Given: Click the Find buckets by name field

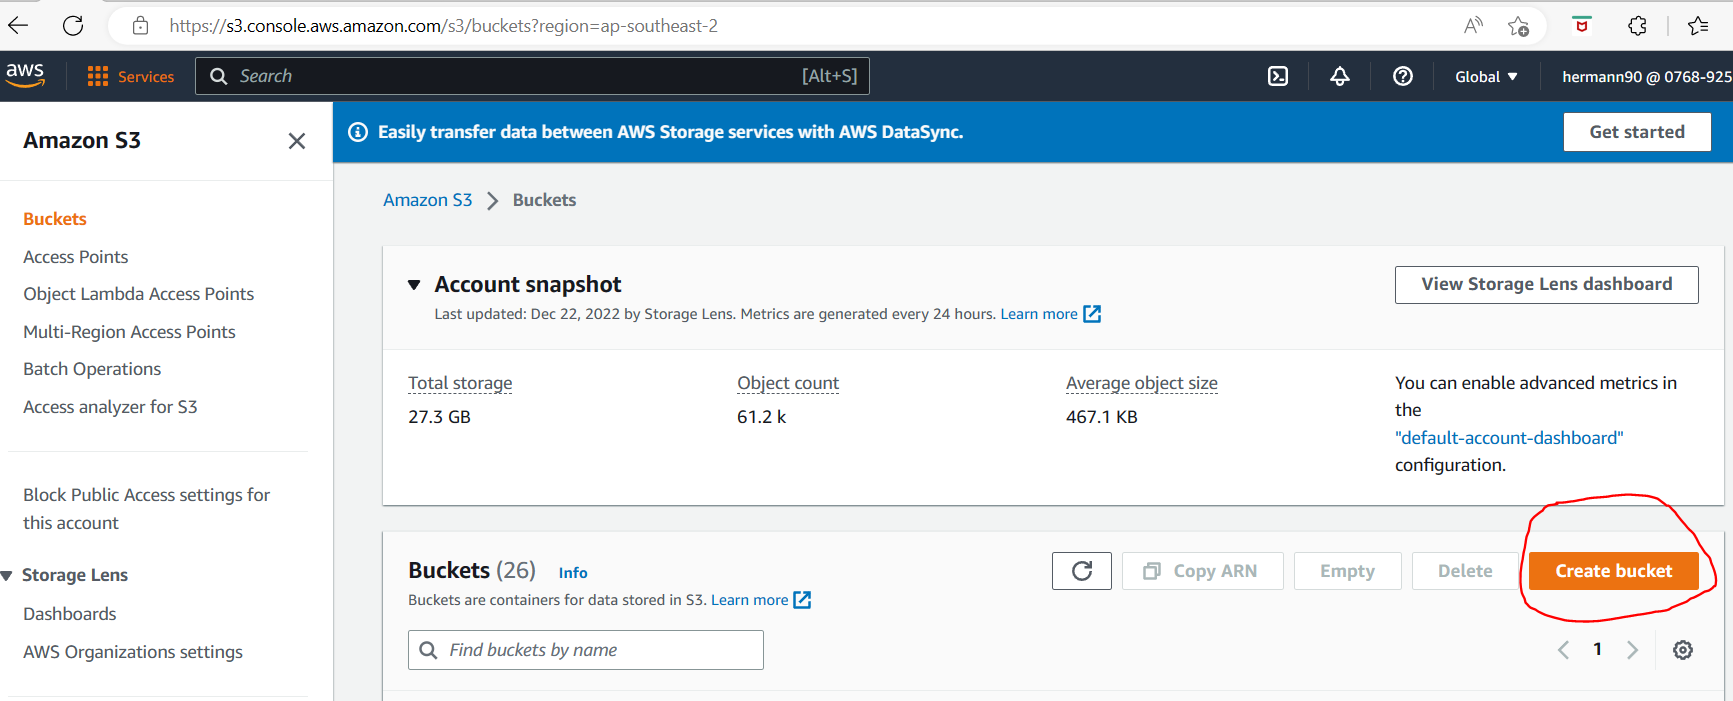Looking at the screenshot, I should pyautogui.click(x=586, y=650).
